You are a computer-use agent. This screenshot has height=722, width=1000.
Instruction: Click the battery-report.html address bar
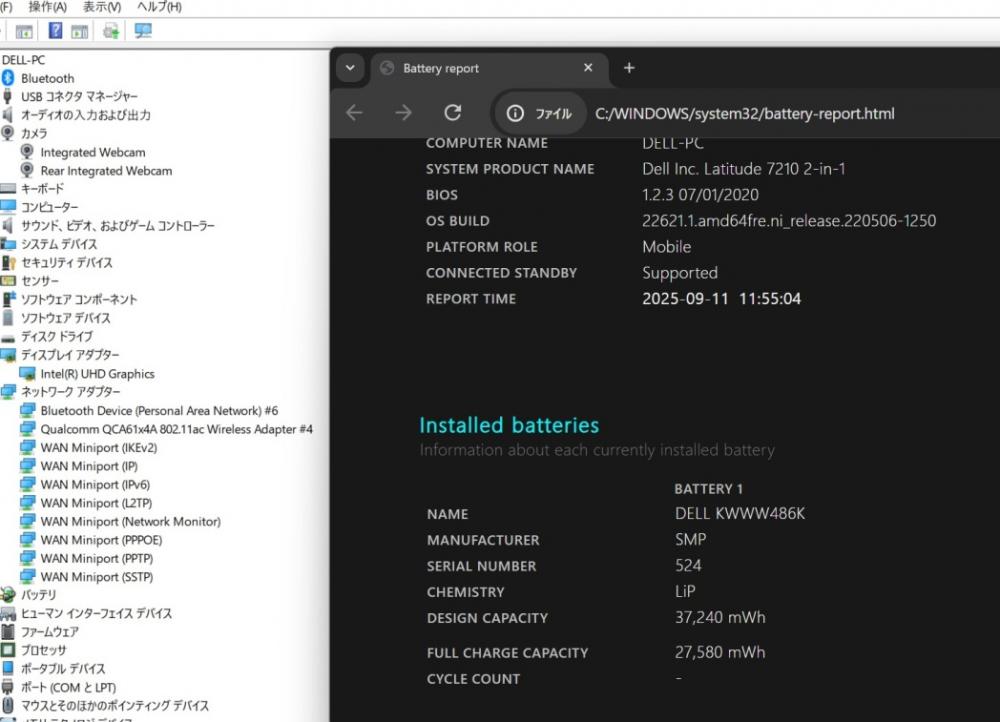(744, 114)
